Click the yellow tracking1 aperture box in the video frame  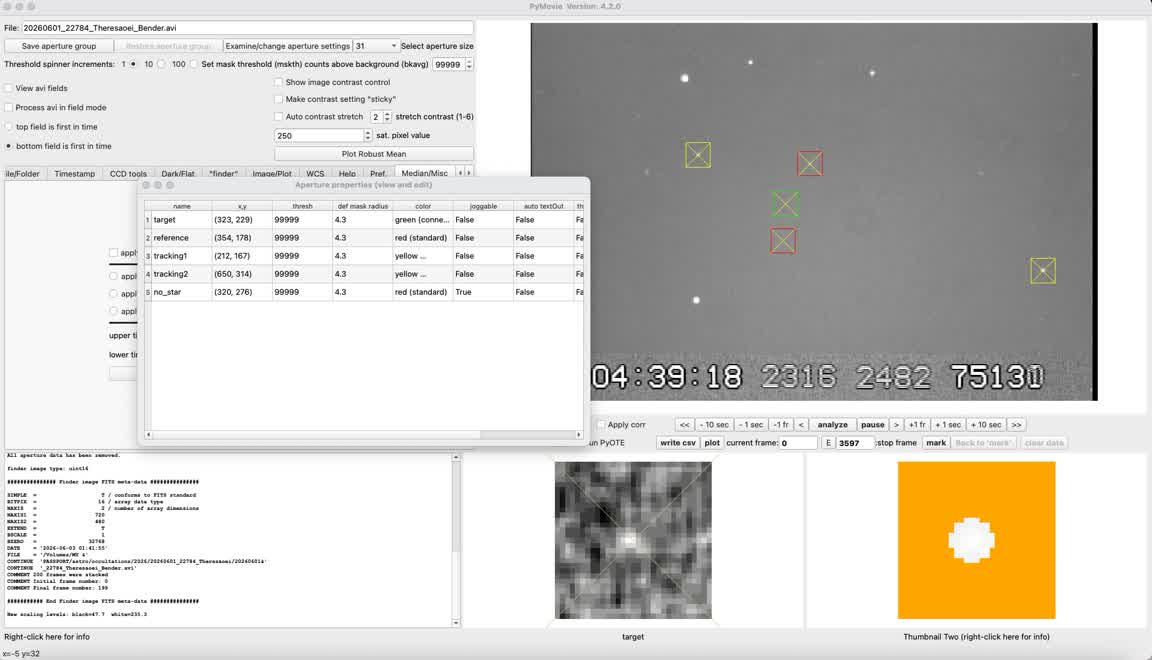click(x=698, y=155)
